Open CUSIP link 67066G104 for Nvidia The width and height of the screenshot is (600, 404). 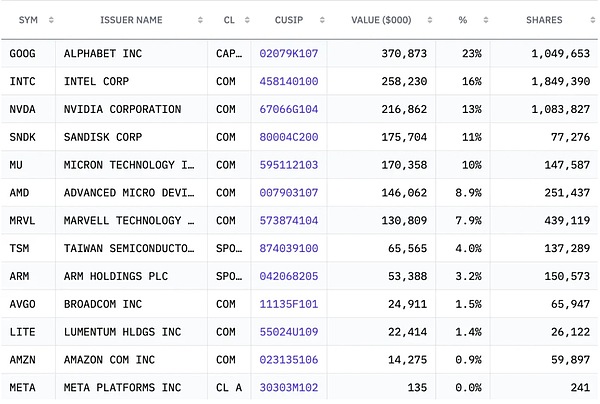coord(289,109)
